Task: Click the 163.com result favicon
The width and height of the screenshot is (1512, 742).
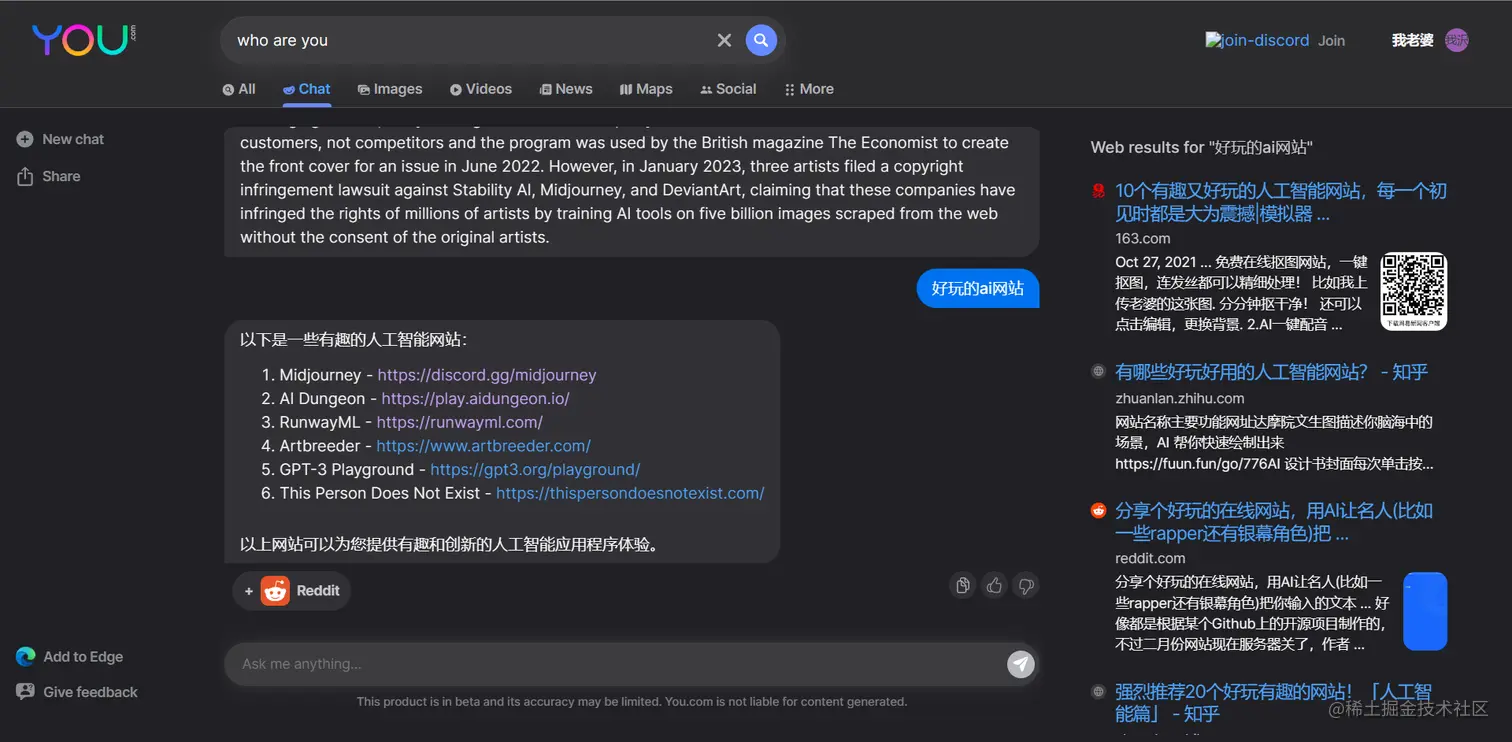Action: click(x=1098, y=190)
